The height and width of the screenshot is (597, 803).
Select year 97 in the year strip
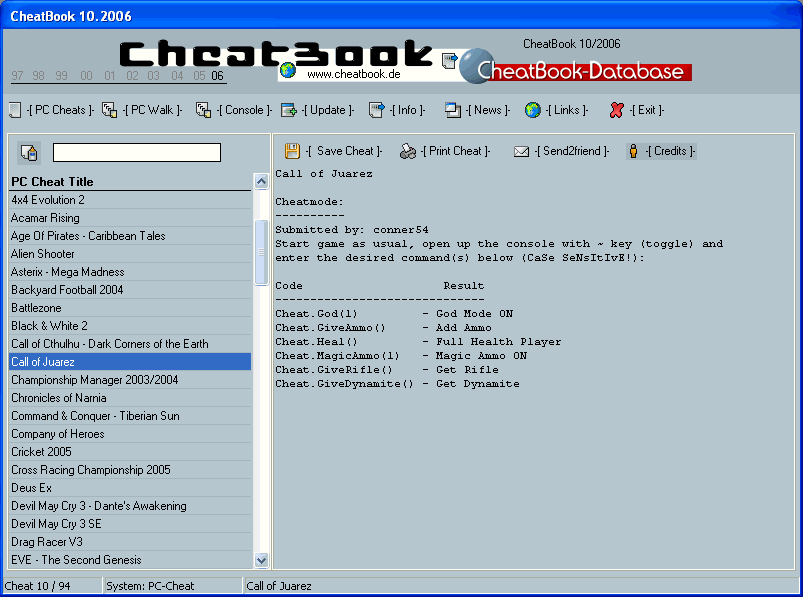coord(17,76)
